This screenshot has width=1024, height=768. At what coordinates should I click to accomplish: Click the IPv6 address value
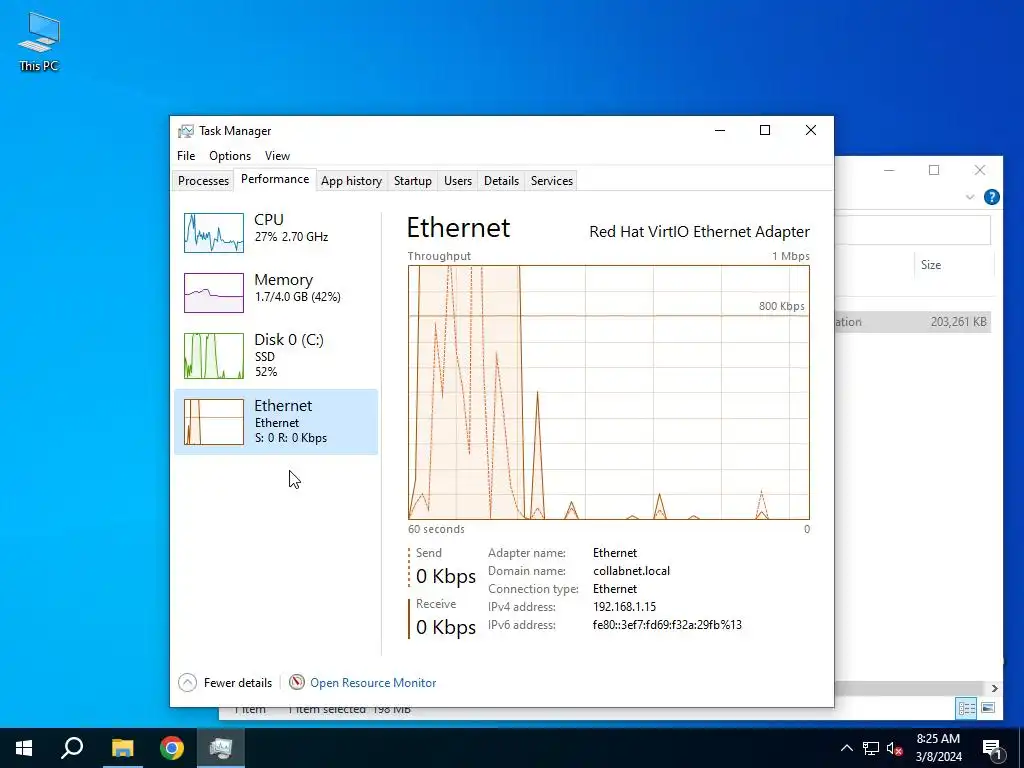point(667,625)
